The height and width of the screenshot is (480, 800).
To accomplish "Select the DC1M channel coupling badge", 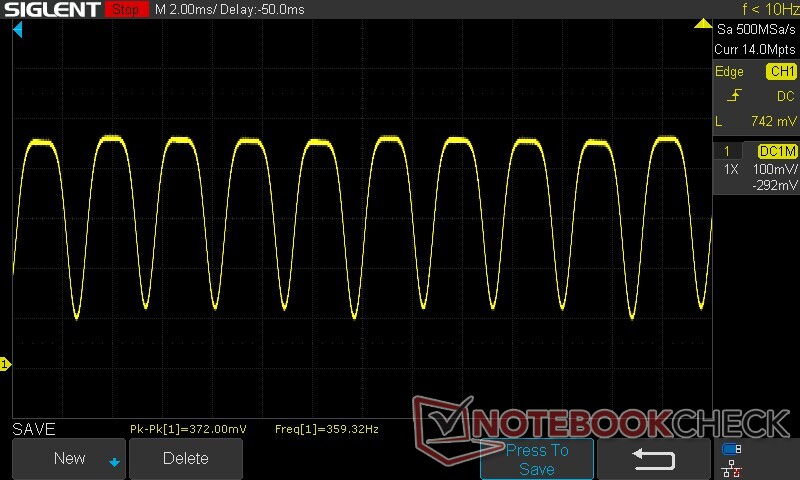I will pos(777,151).
